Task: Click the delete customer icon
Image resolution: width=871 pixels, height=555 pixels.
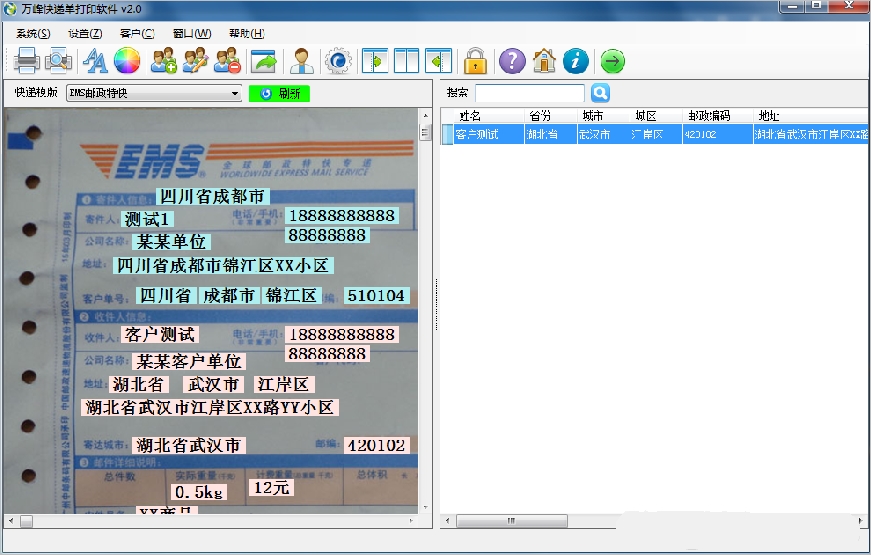Action: [x=228, y=61]
